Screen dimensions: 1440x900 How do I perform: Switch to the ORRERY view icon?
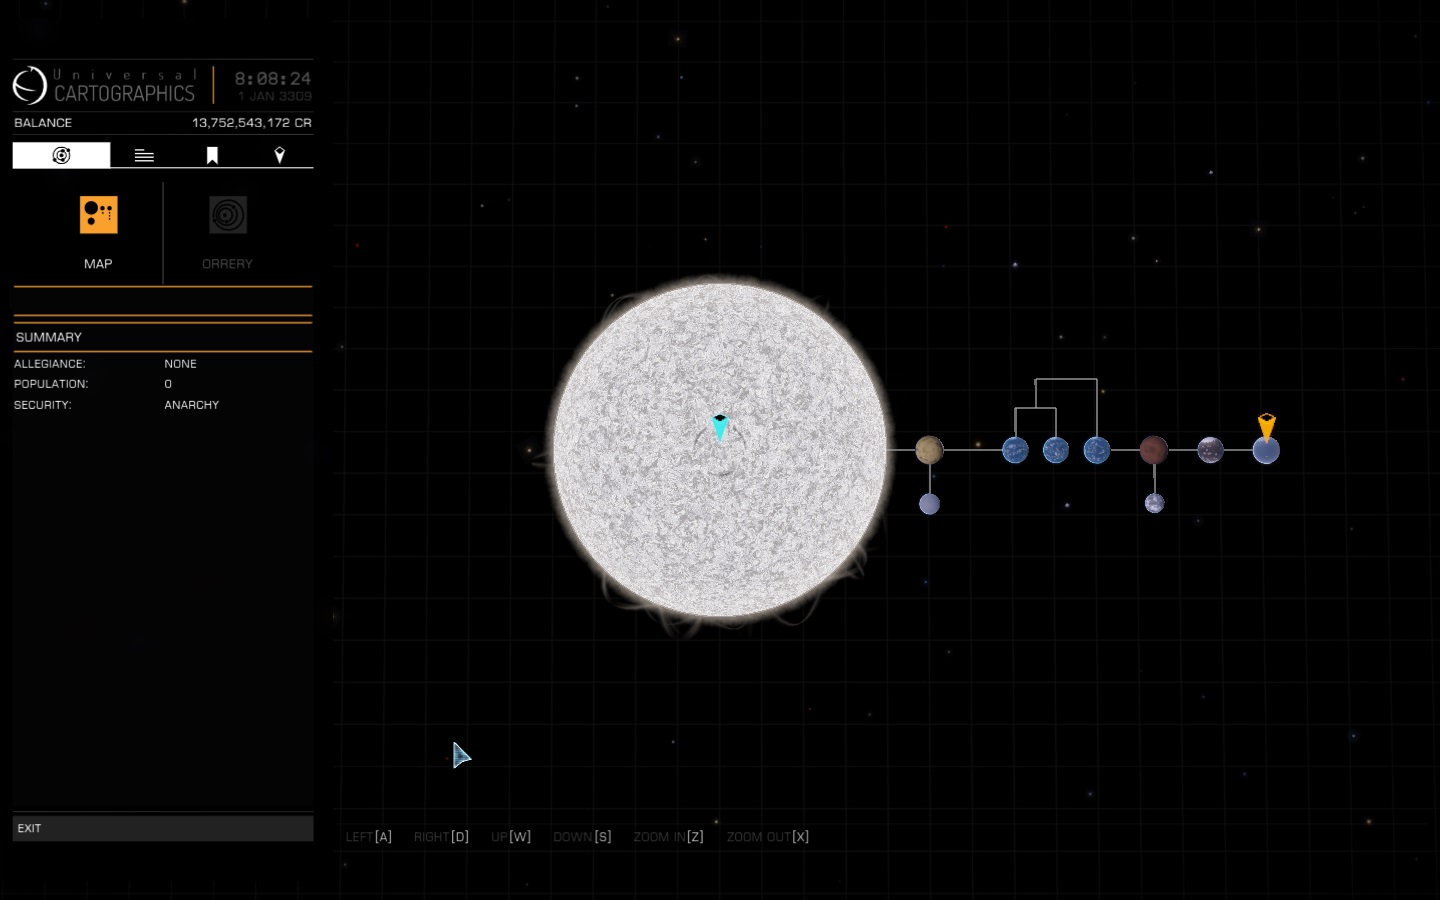[228, 215]
